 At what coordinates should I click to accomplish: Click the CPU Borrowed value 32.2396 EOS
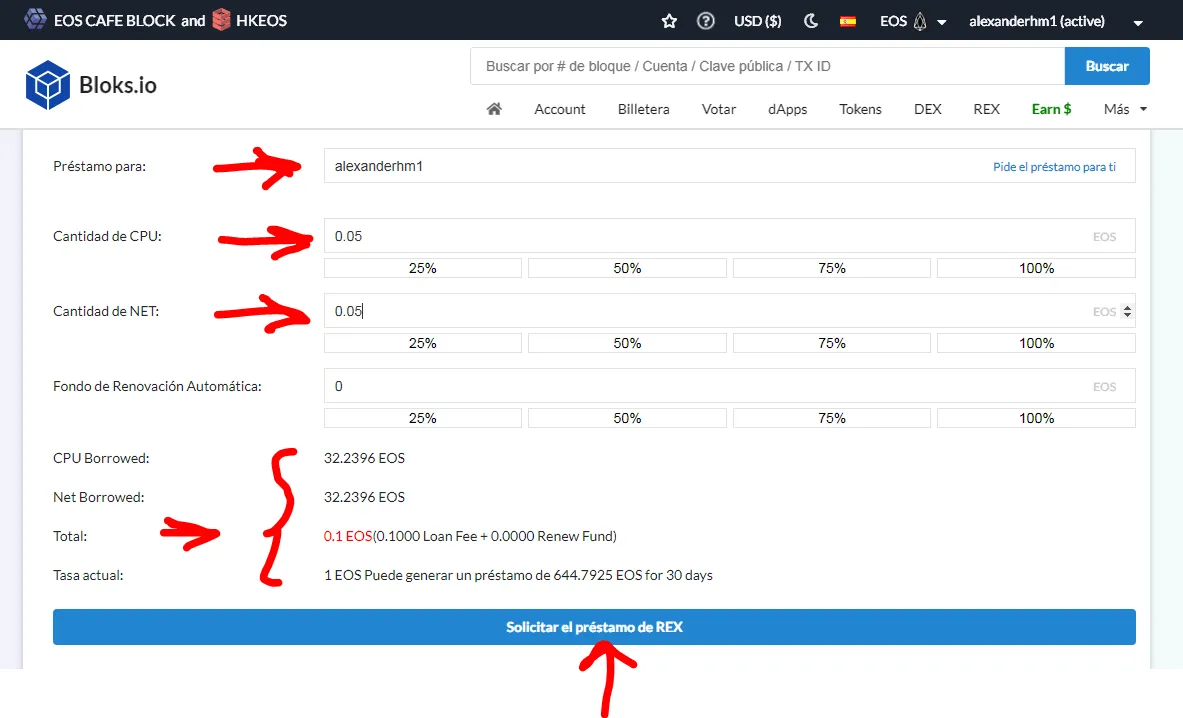pos(364,459)
